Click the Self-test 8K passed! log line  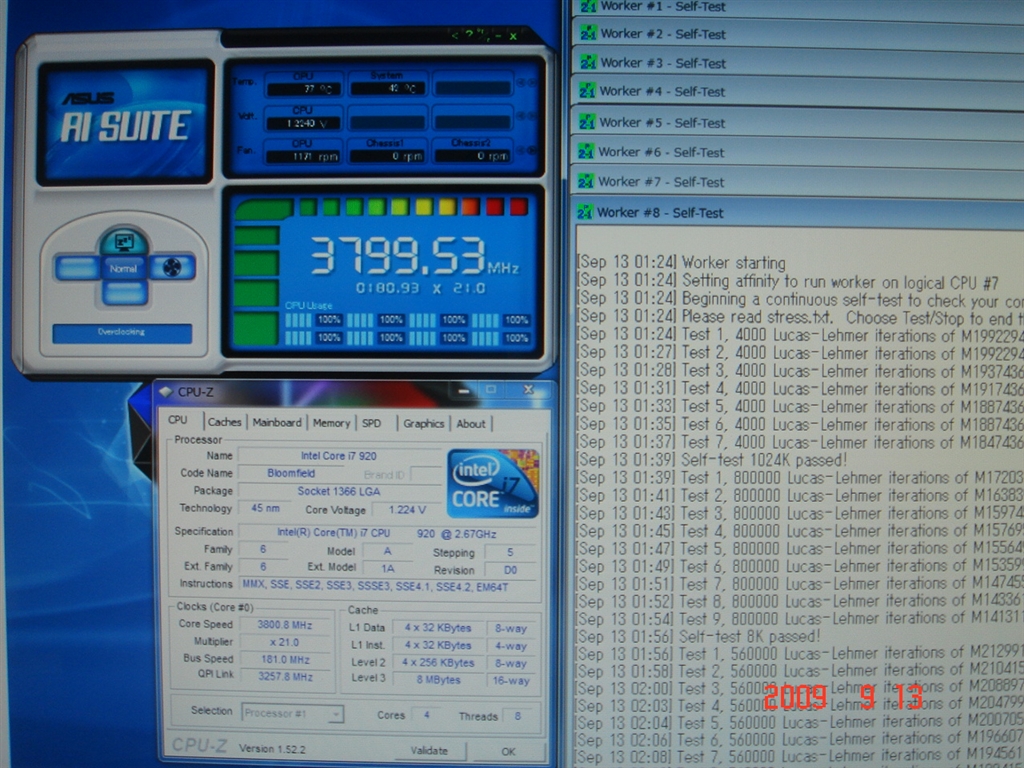tap(698, 637)
